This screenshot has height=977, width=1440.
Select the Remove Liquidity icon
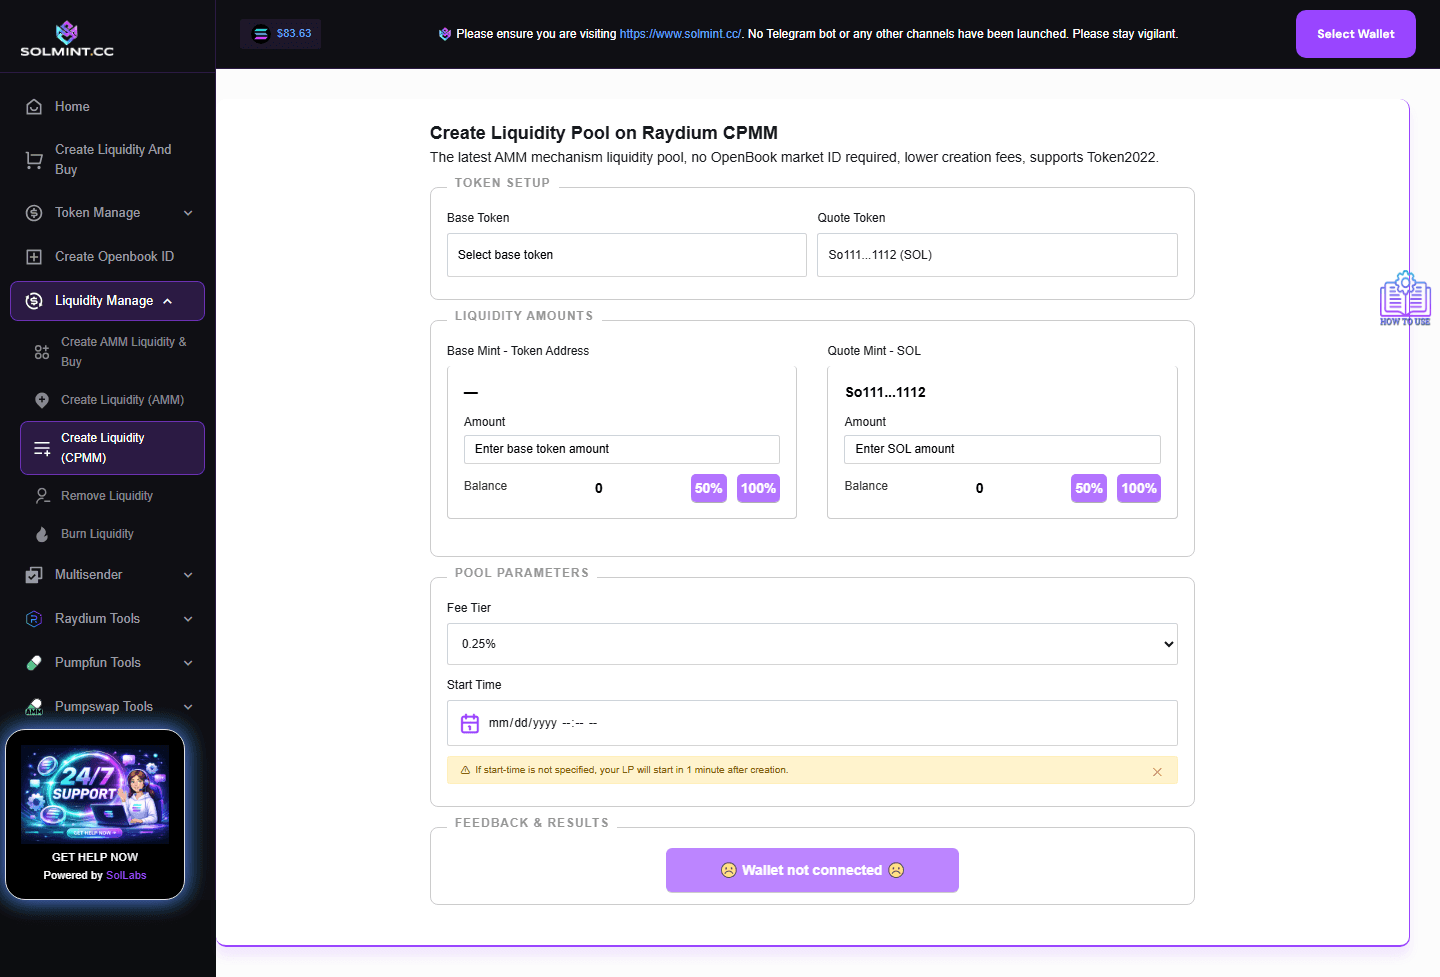[x=40, y=495]
